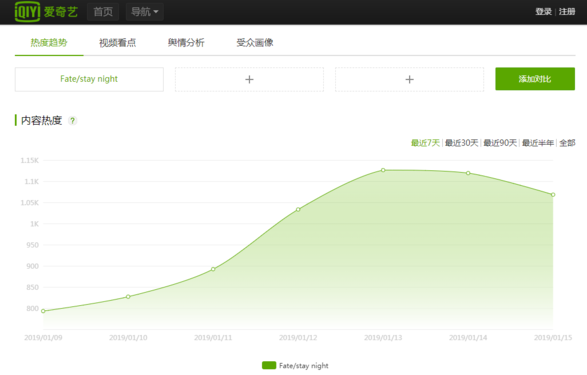Click the 2019/01/09 axis label
Screen dimensions: 587x375
click(x=43, y=338)
